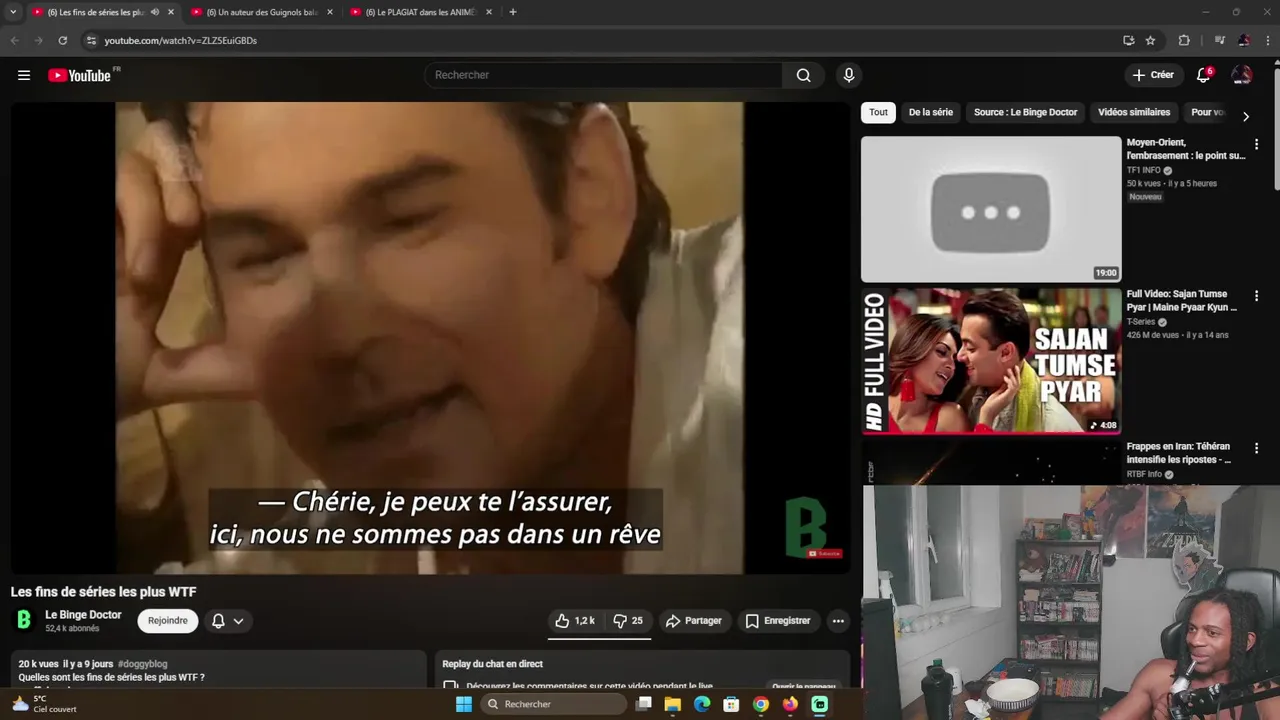Click the install/cast screen icon in address bar
Screen dimensions: 1280x720
[x=1128, y=40]
